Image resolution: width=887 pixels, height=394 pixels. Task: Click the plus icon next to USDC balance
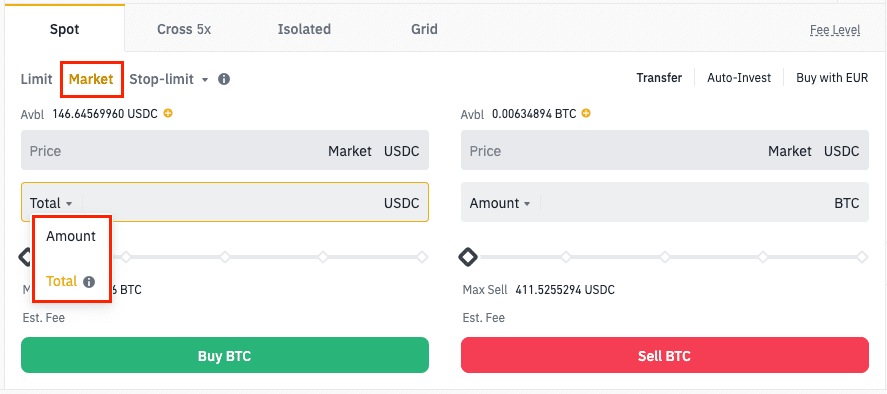(168, 113)
